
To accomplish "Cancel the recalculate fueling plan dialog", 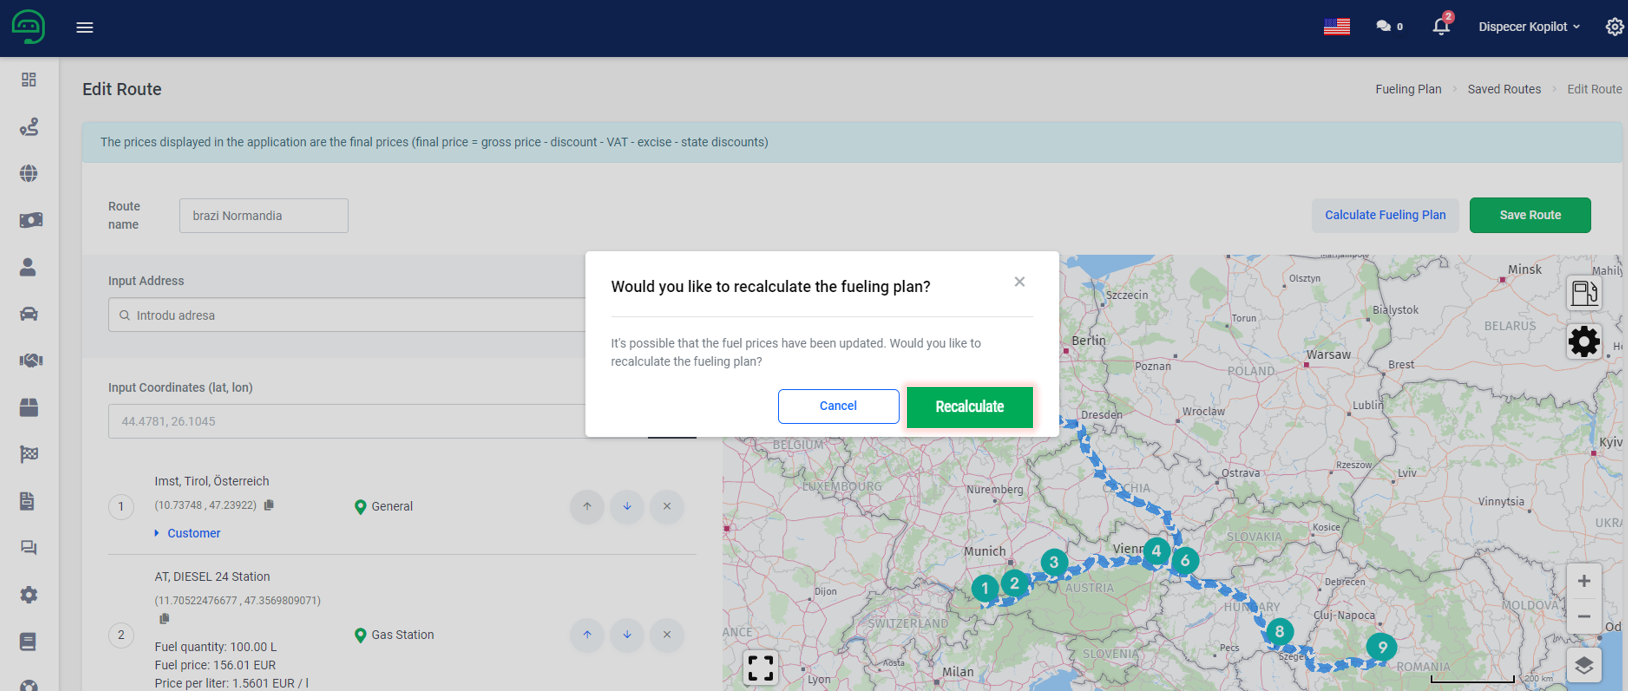I will (838, 406).
